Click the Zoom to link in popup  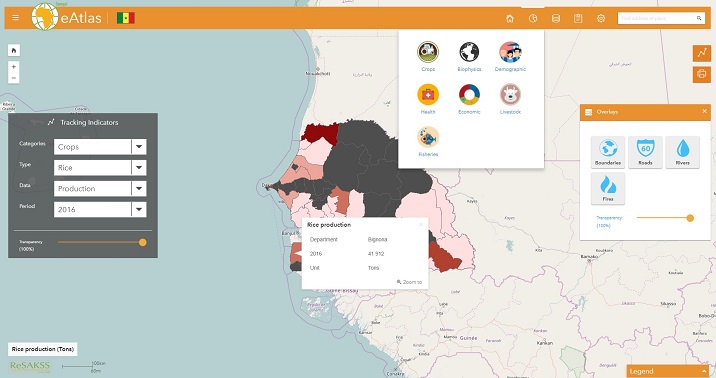pos(410,282)
